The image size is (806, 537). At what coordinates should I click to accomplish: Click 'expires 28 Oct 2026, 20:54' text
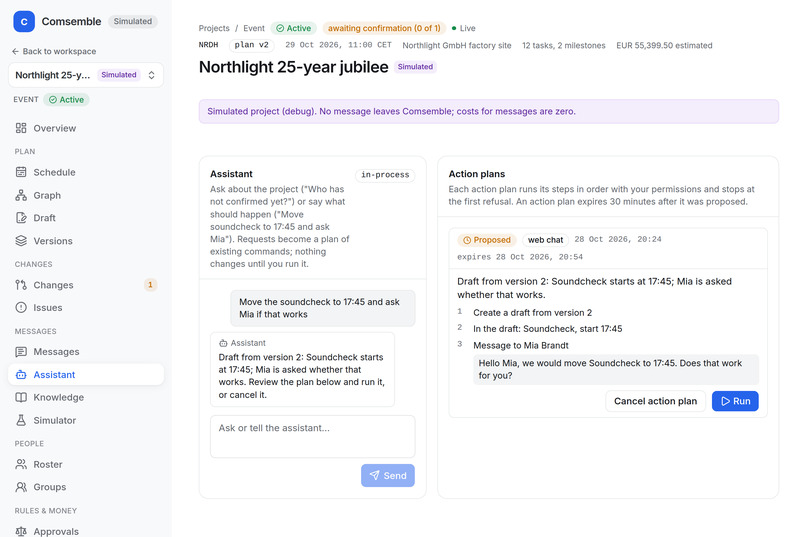click(x=520, y=257)
